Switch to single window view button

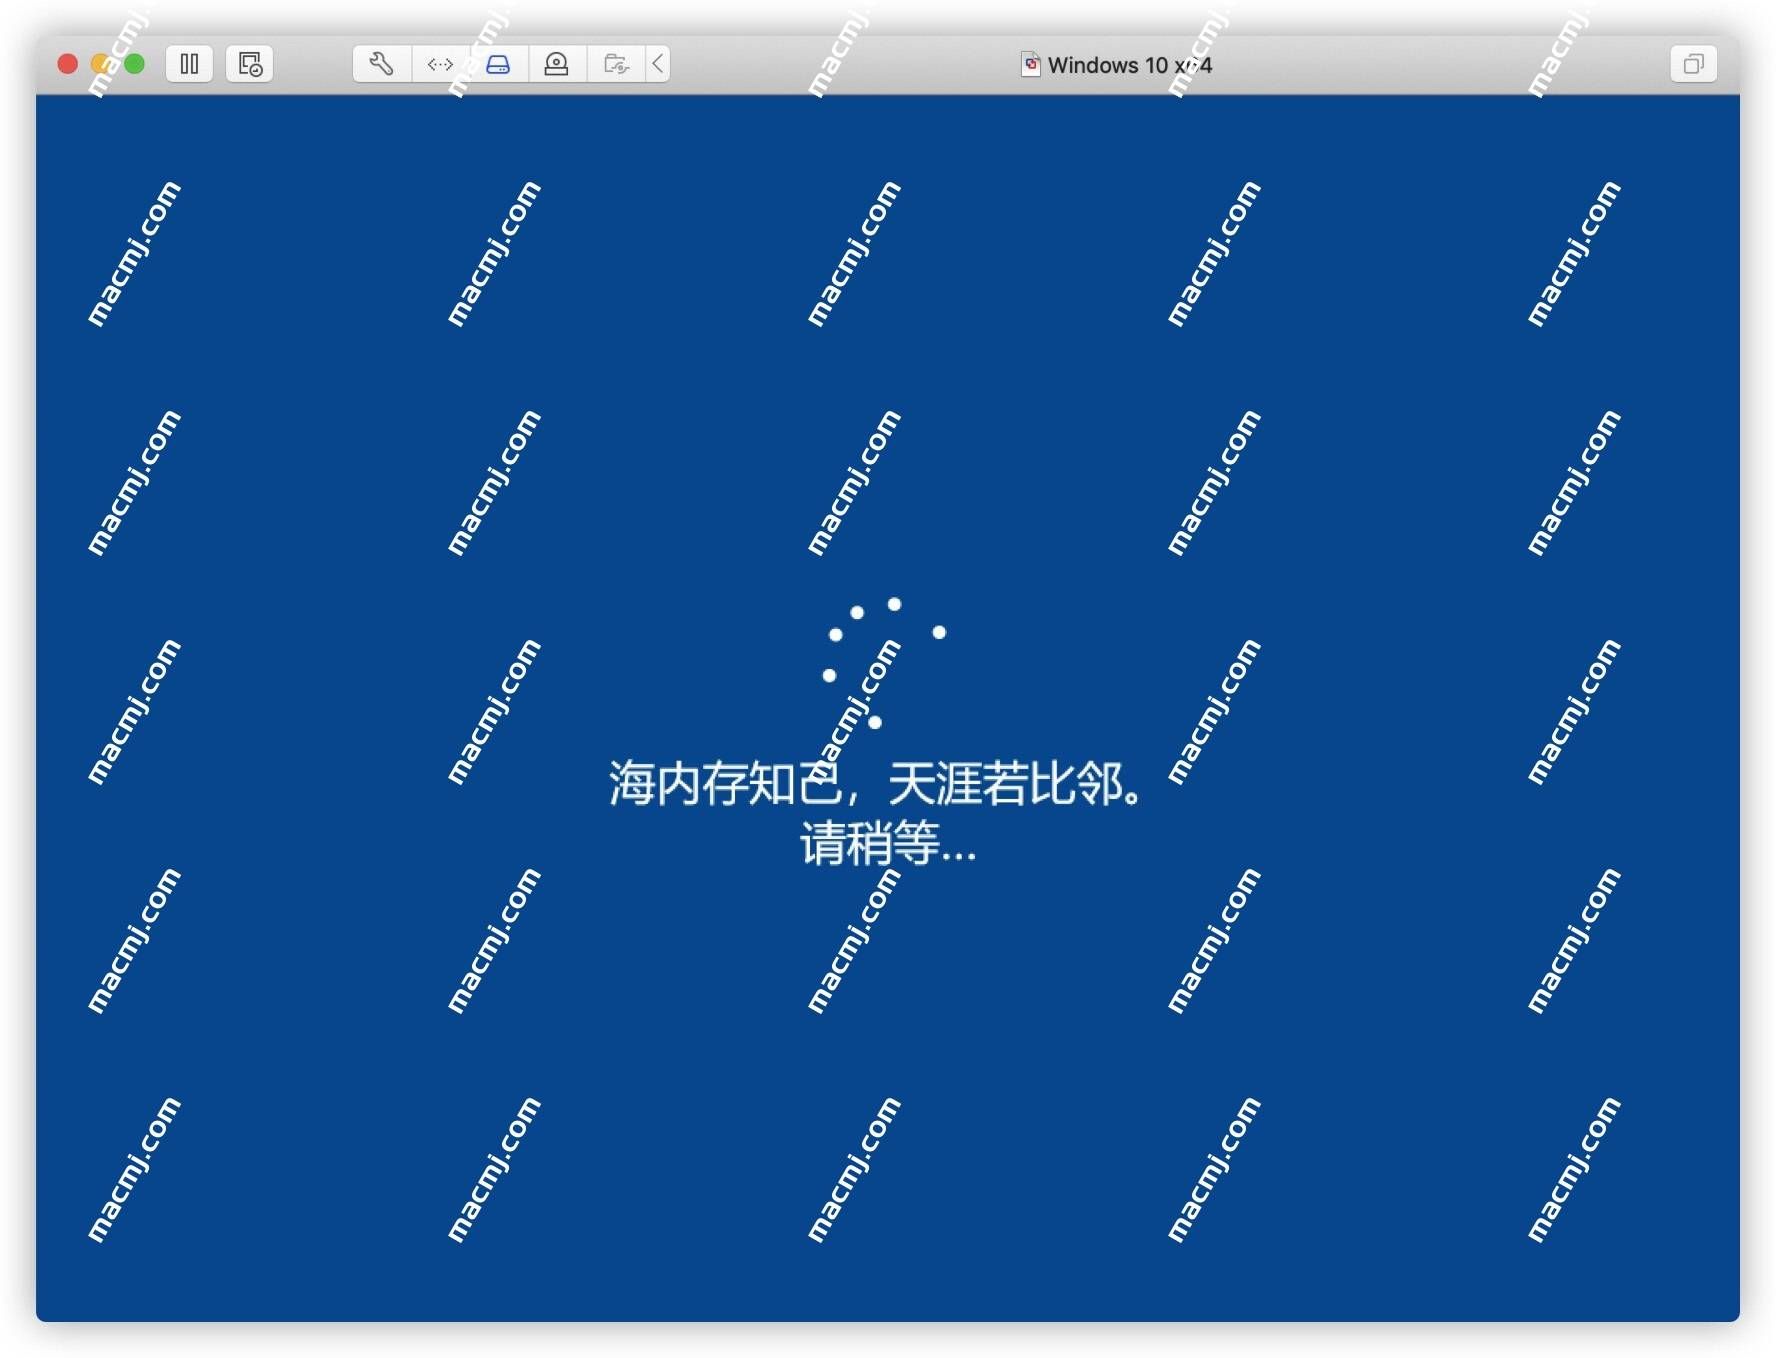[1693, 64]
